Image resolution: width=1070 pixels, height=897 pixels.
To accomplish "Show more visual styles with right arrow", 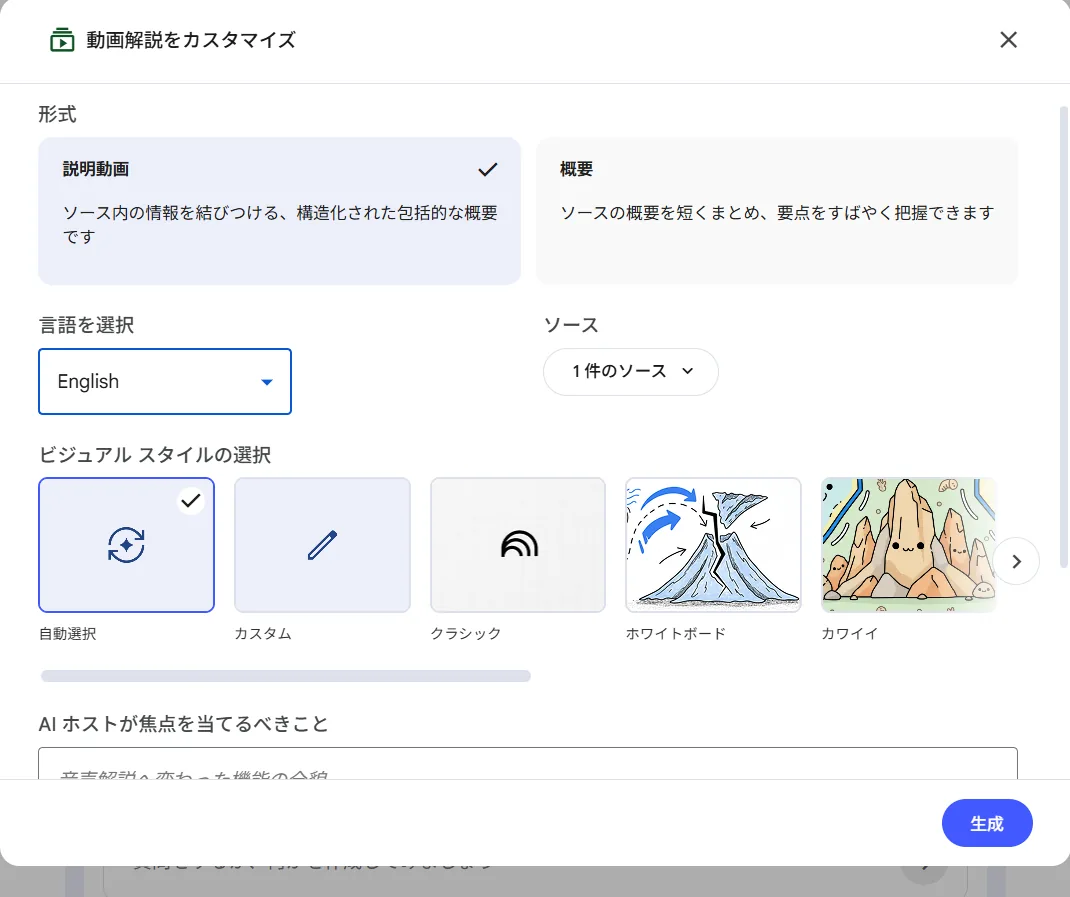I will pyautogui.click(x=1016, y=561).
